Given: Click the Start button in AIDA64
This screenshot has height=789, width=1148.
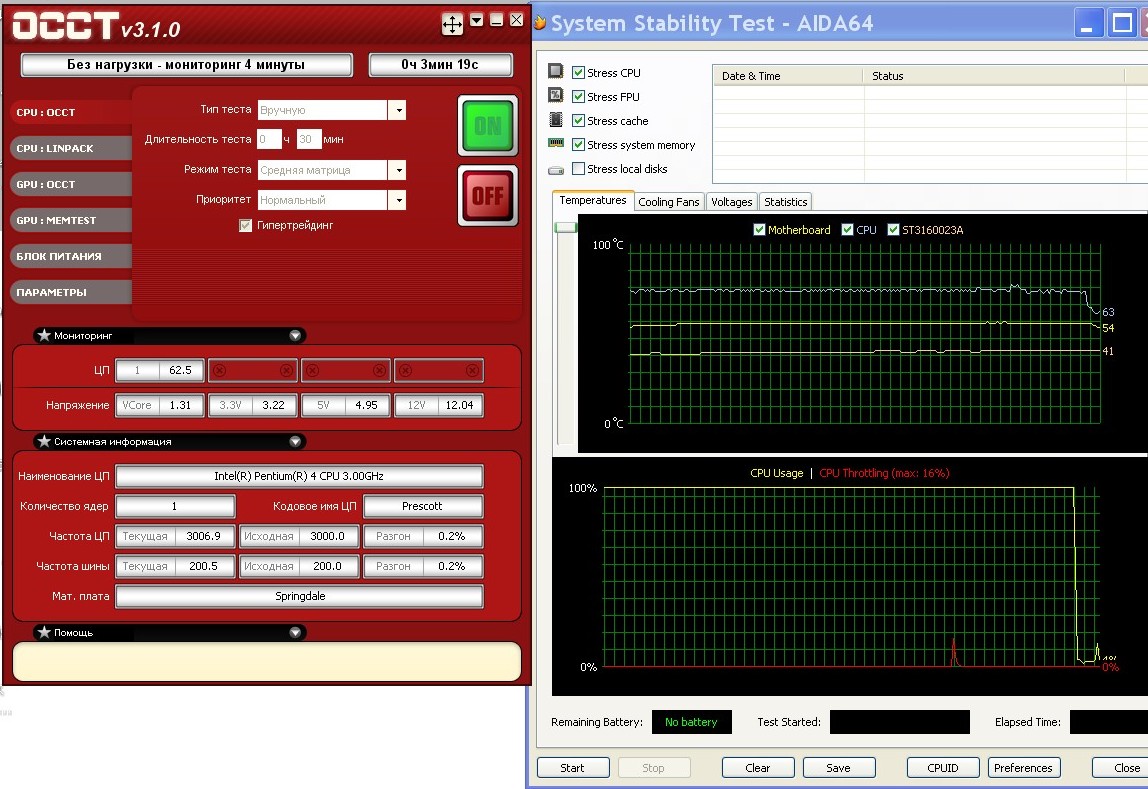Looking at the screenshot, I should pos(573,768).
